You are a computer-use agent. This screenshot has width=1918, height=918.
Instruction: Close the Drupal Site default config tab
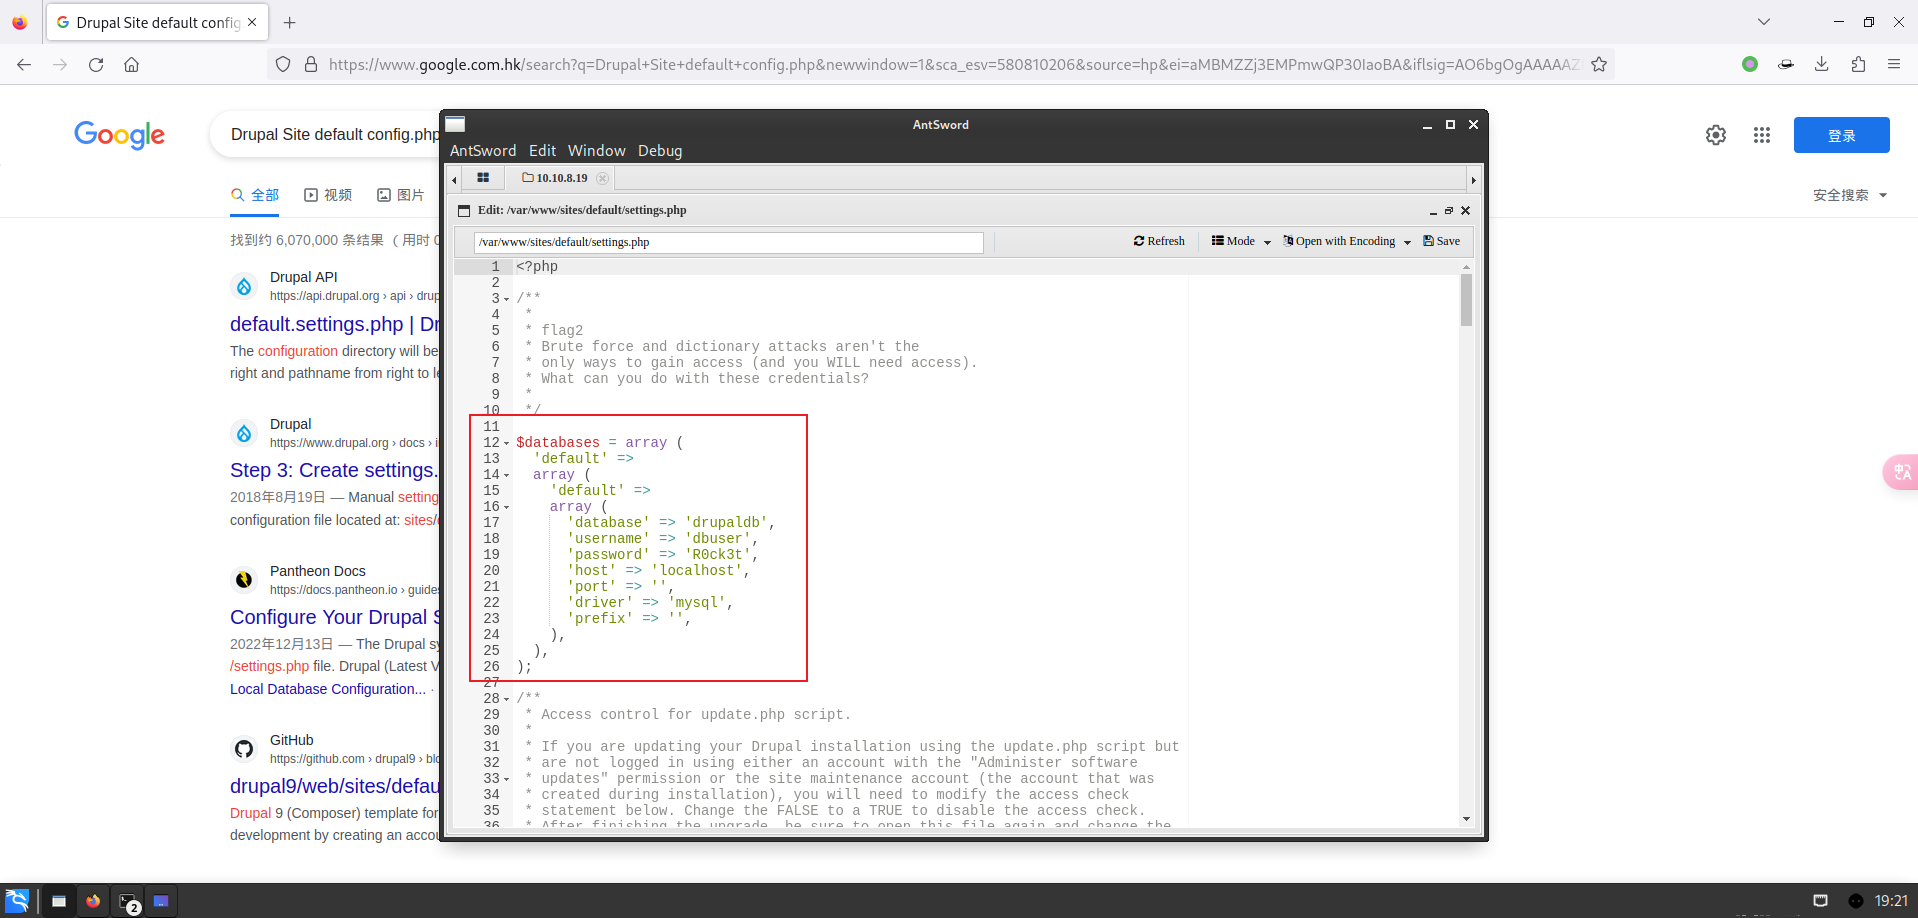pos(252,22)
